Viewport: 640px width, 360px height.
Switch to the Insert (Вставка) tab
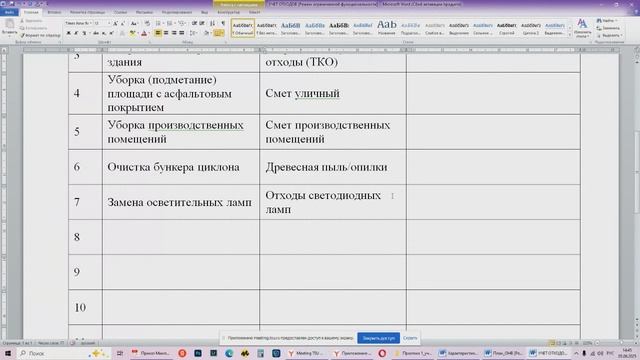coord(54,12)
